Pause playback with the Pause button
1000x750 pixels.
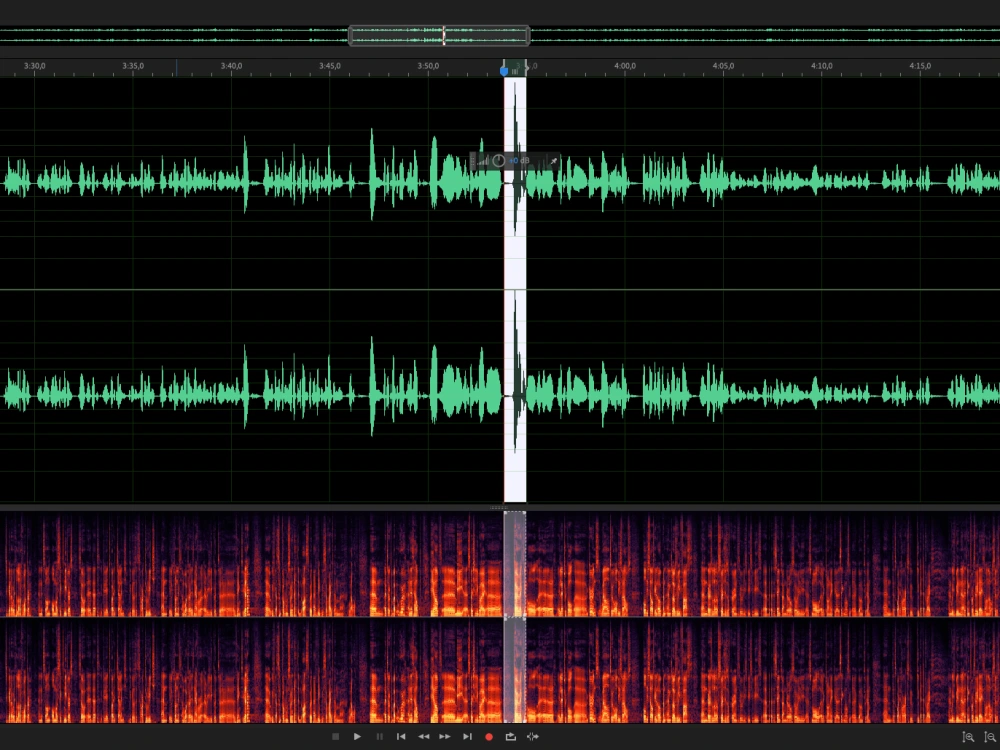click(379, 737)
